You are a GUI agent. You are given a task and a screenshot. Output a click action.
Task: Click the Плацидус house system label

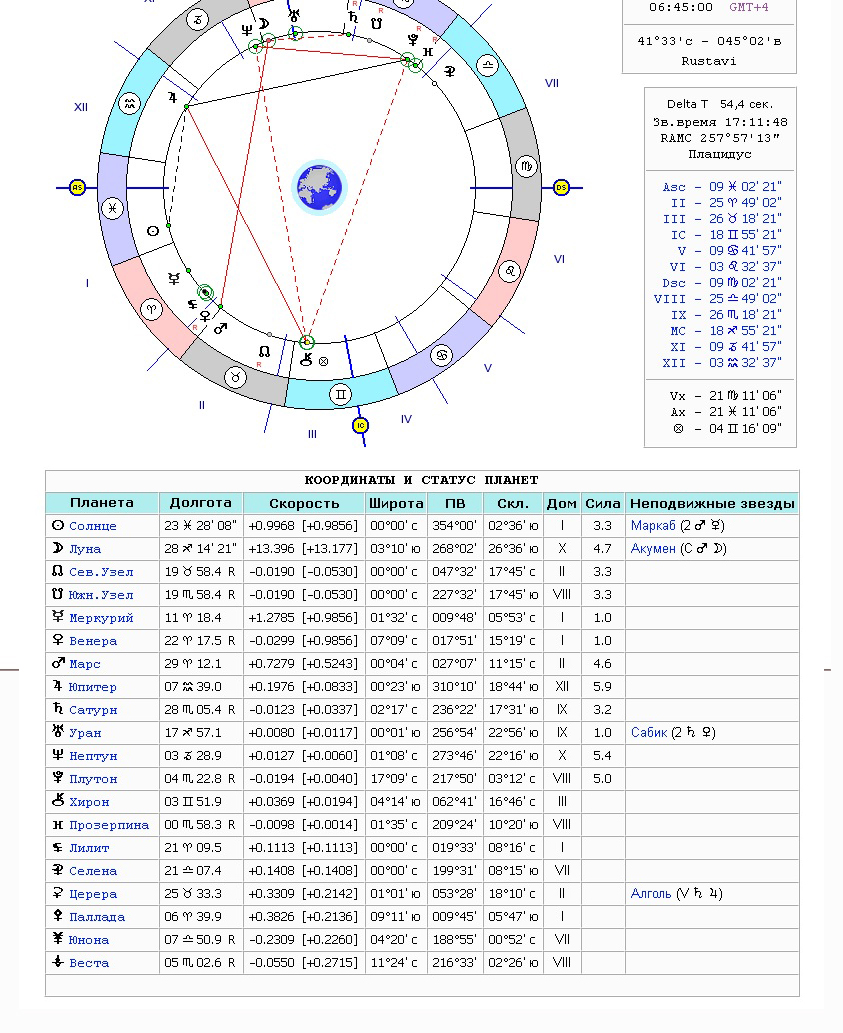720,154
